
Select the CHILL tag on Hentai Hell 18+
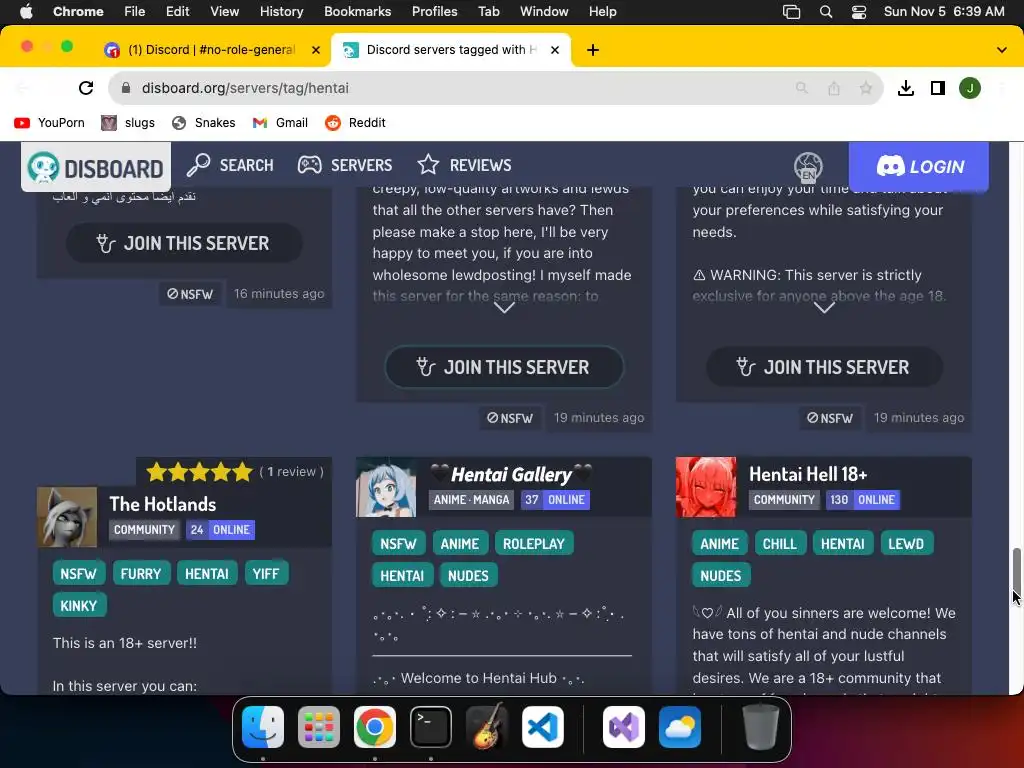780,543
